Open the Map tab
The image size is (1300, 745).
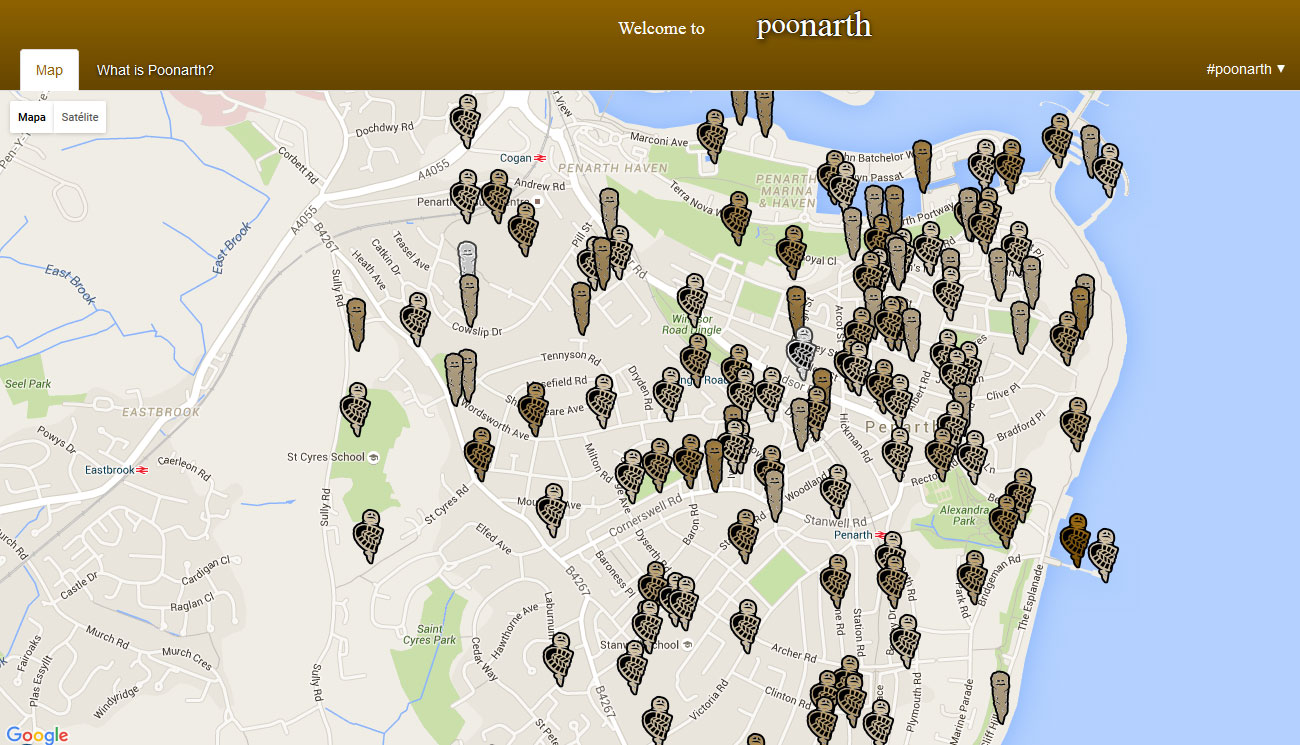click(49, 70)
